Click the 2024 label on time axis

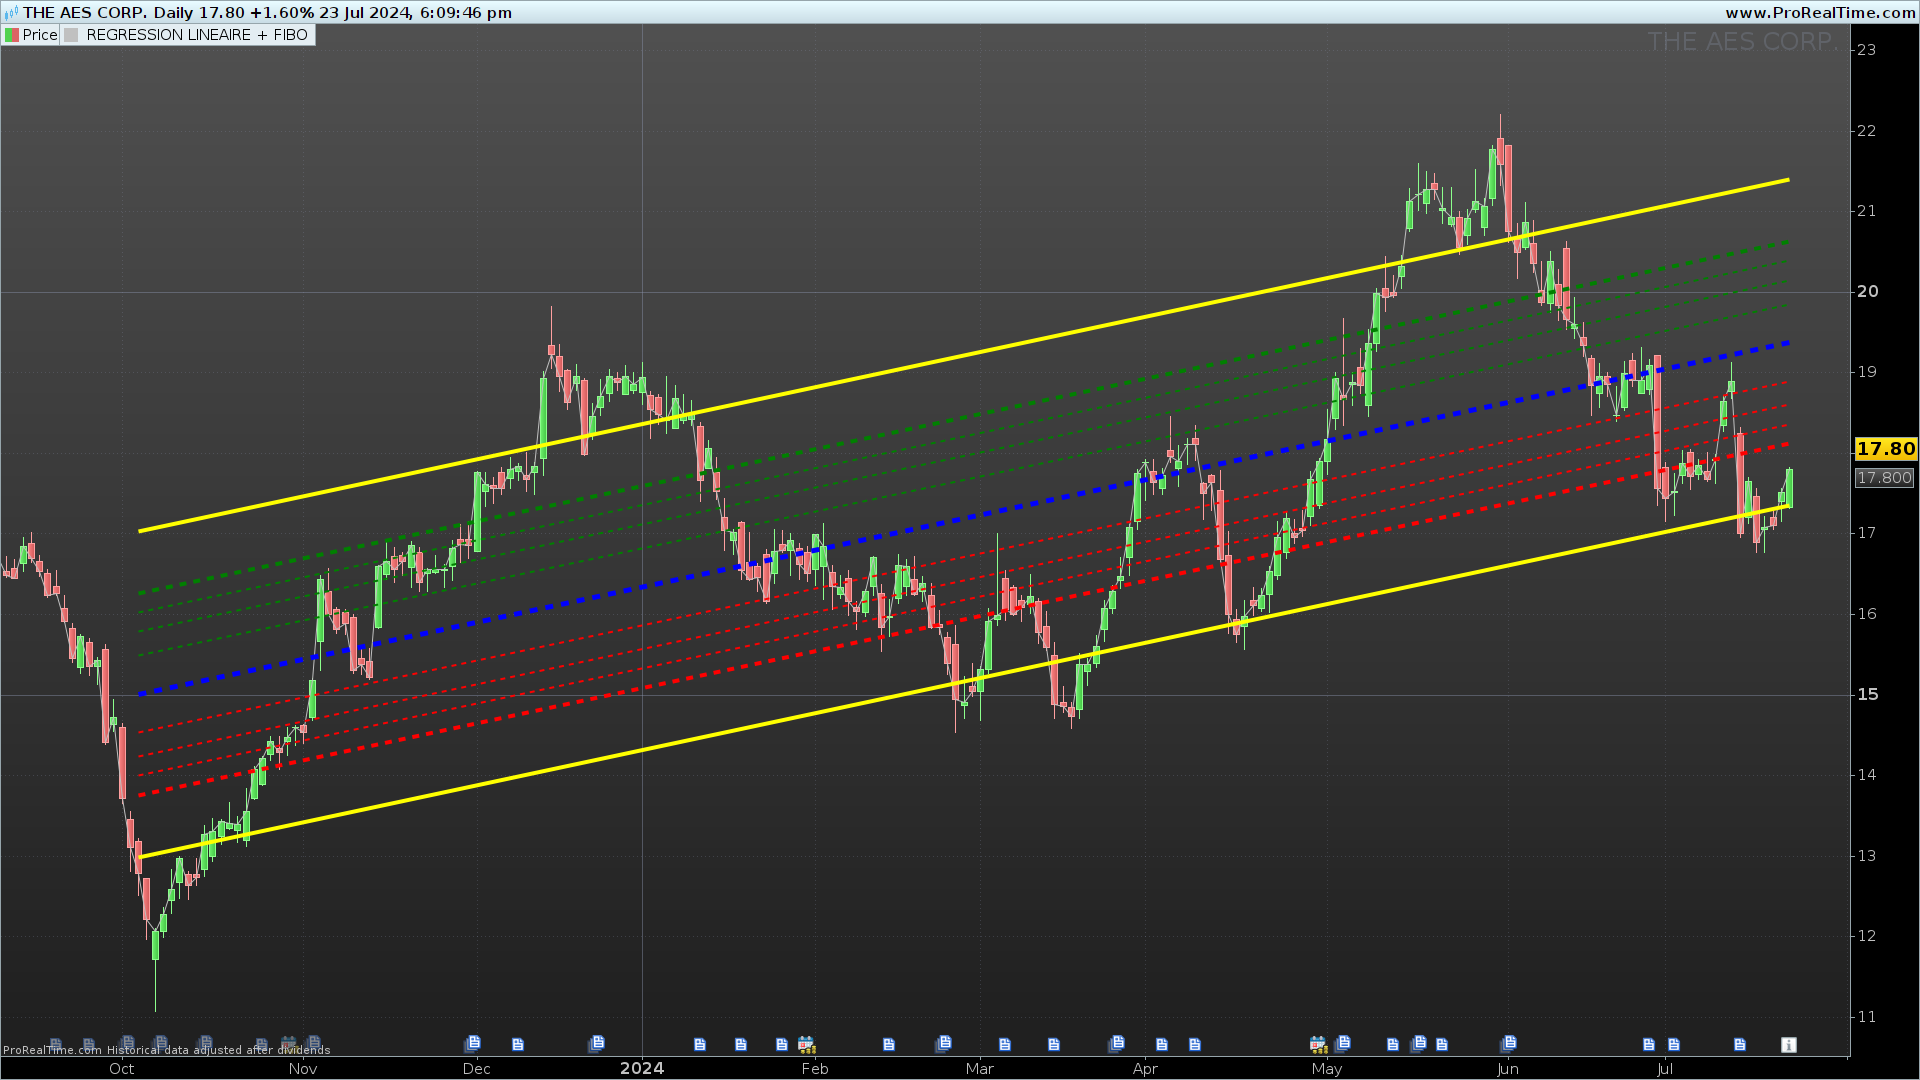click(642, 1068)
